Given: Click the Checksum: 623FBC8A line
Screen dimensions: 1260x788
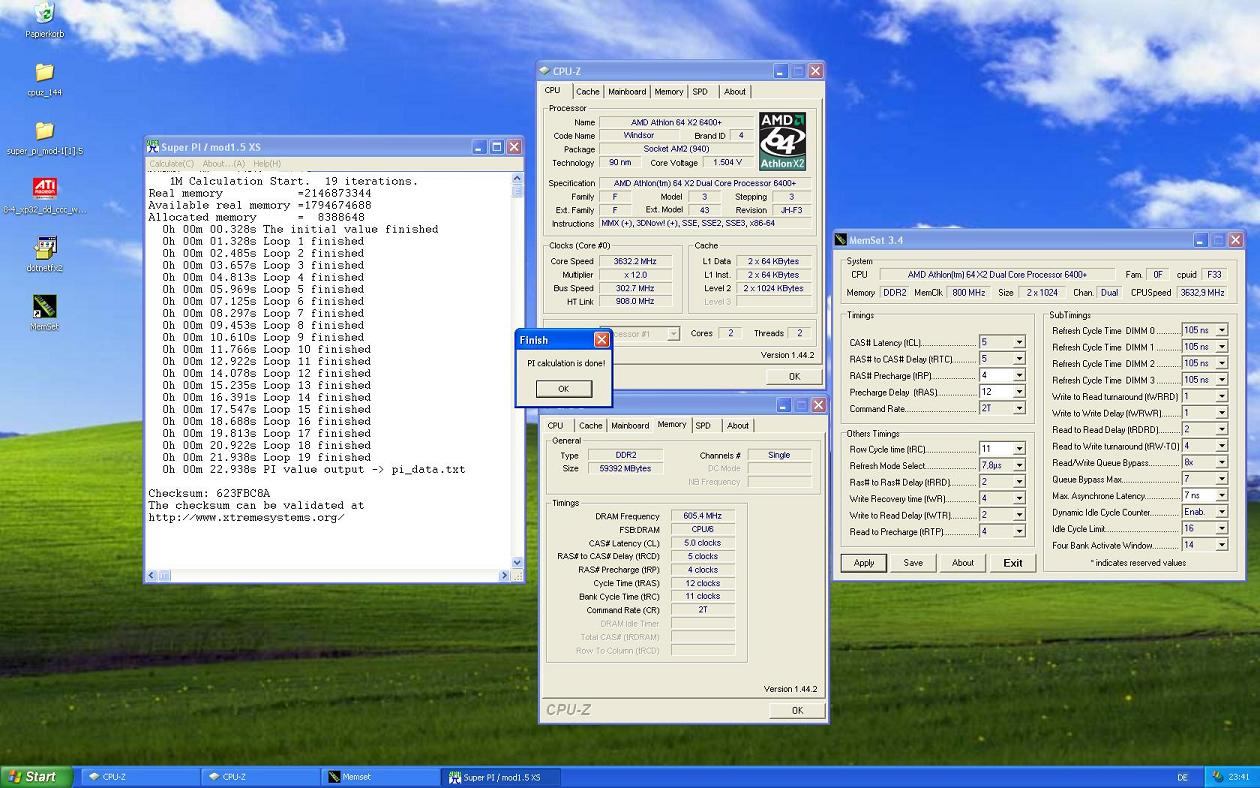Looking at the screenshot, I should (209, 493).
